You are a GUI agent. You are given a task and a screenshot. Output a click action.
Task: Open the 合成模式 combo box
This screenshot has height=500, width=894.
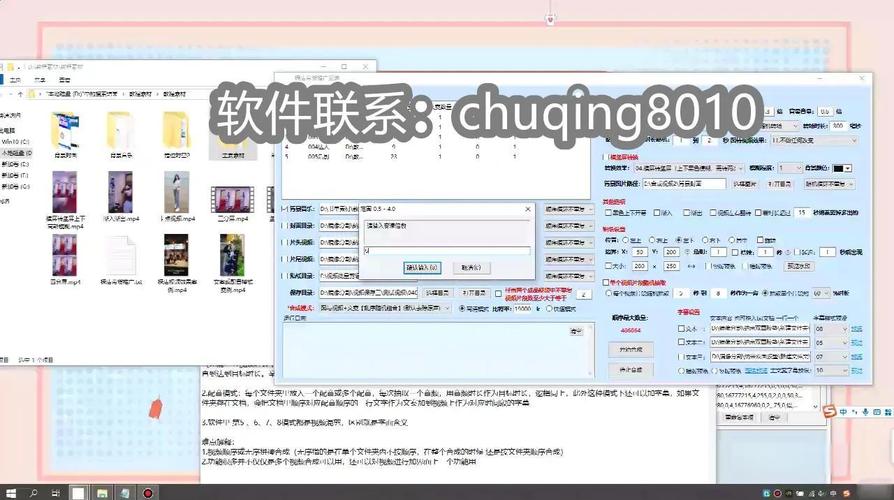(385, 308)
